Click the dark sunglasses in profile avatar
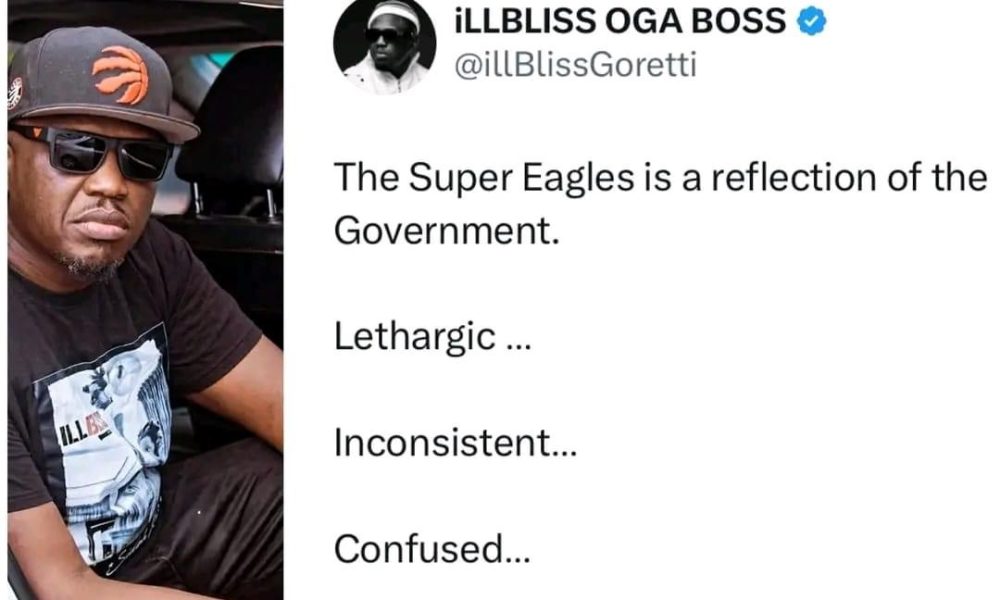 point(386,36)
